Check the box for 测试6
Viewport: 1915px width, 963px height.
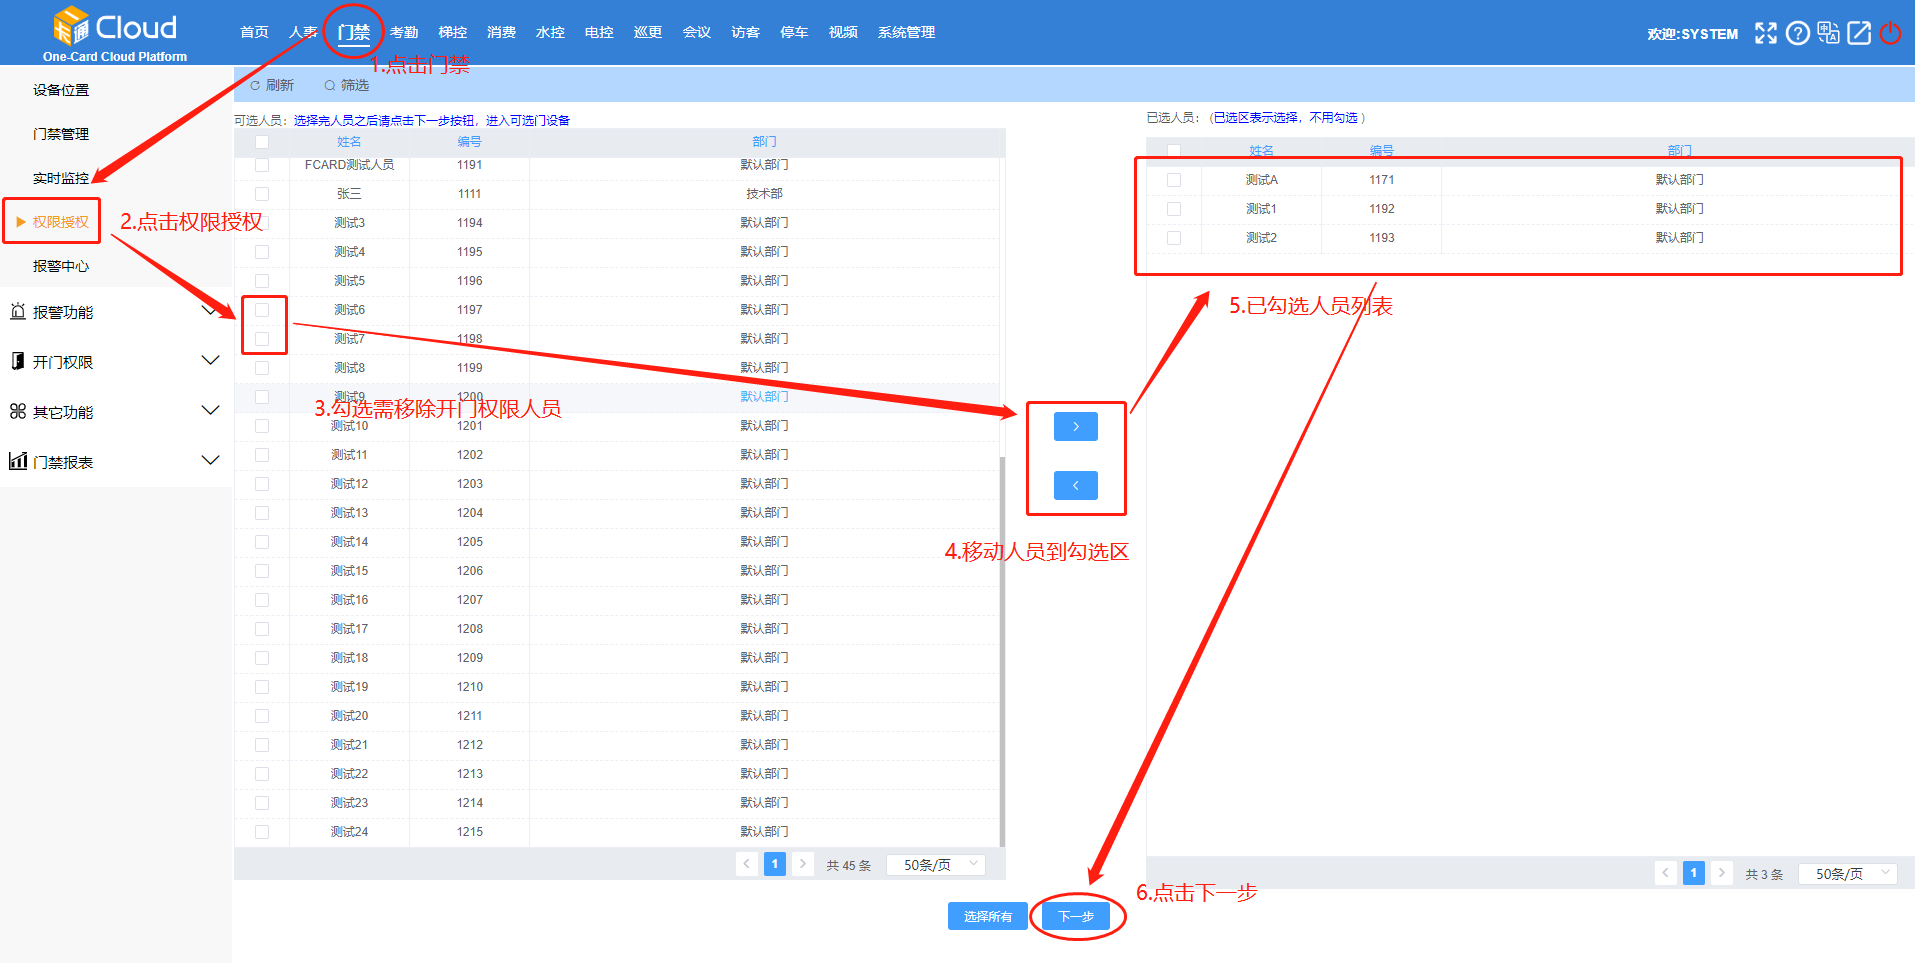[x=262, y=310]
